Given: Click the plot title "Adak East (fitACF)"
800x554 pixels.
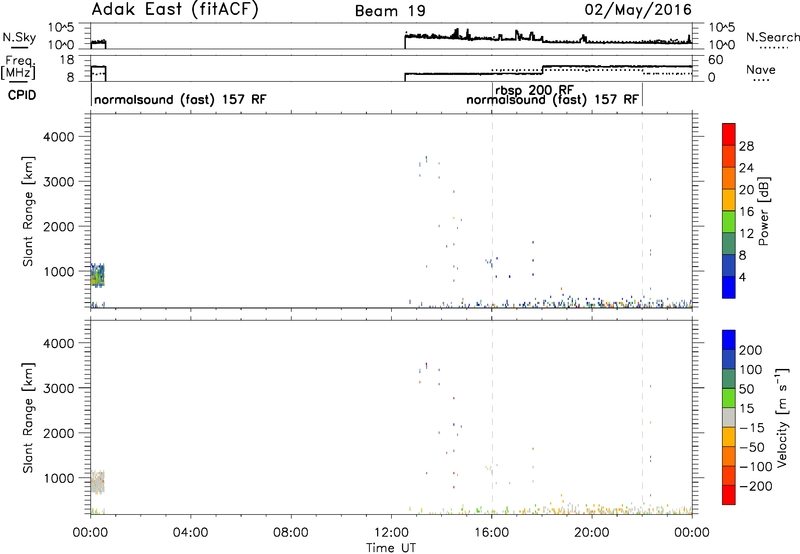Looking at the screenshot, I should (175, 10).
